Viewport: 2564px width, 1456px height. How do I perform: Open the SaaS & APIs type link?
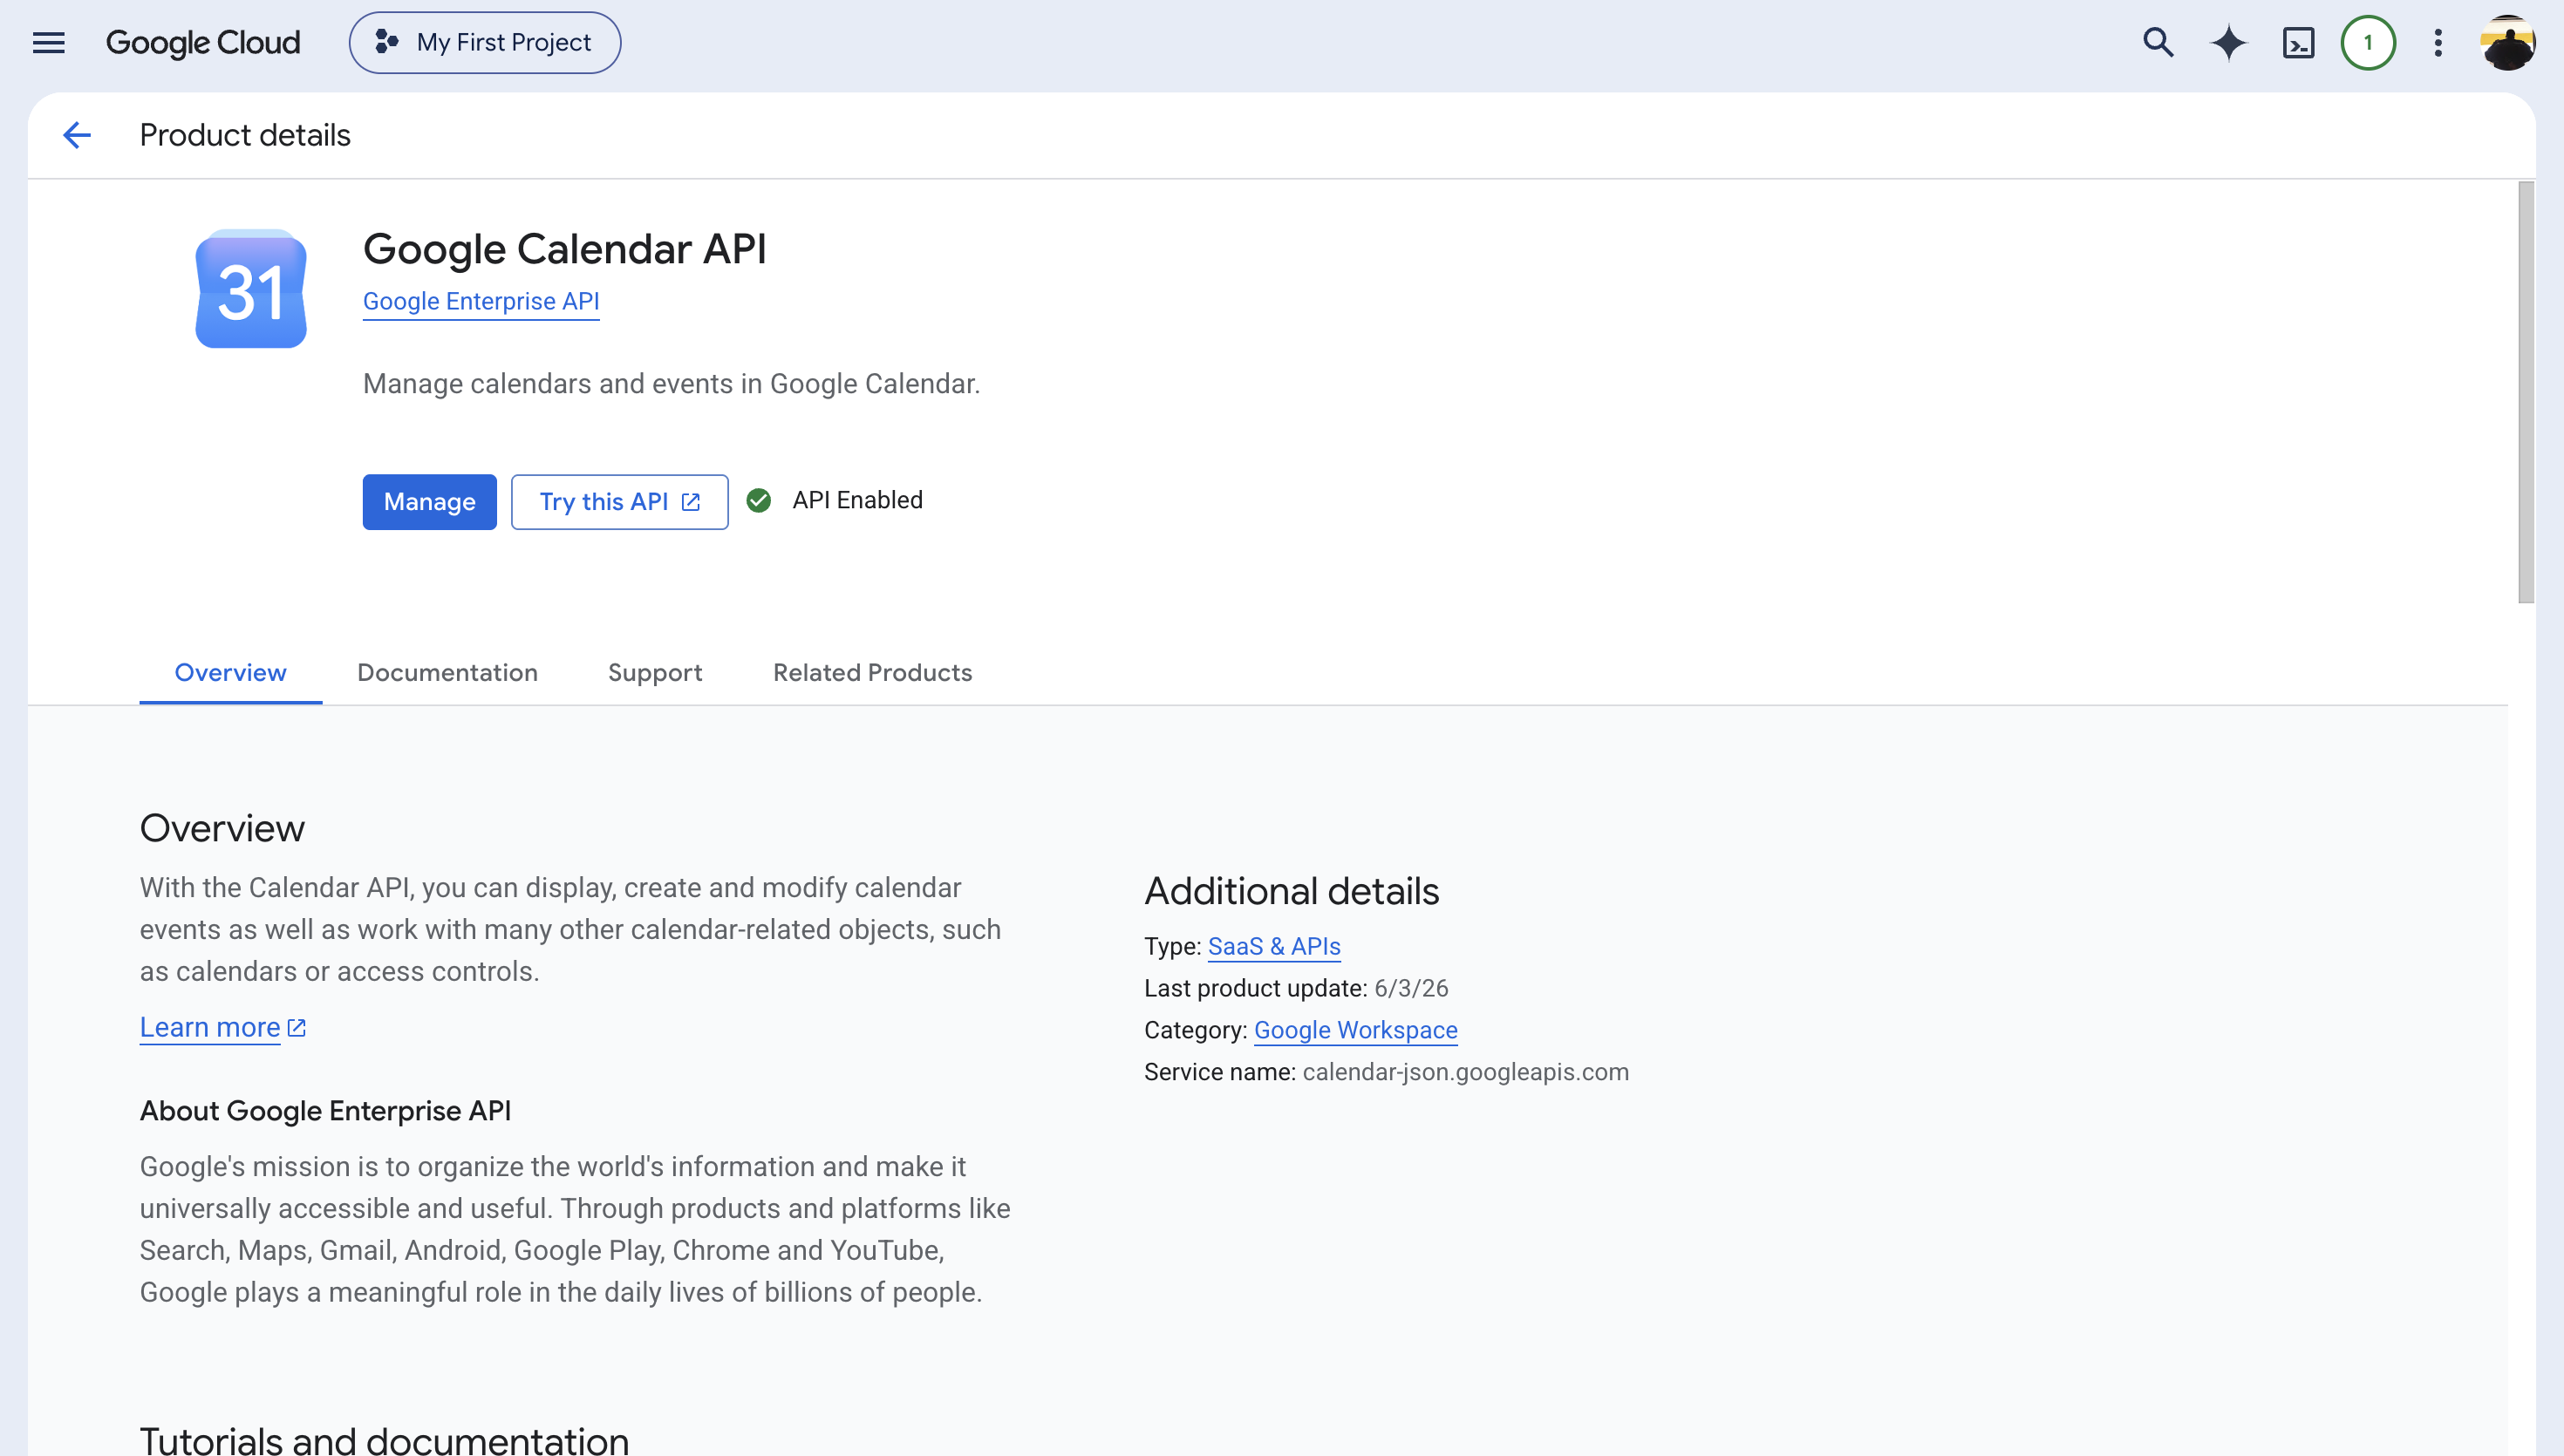tap(1274, 946)
